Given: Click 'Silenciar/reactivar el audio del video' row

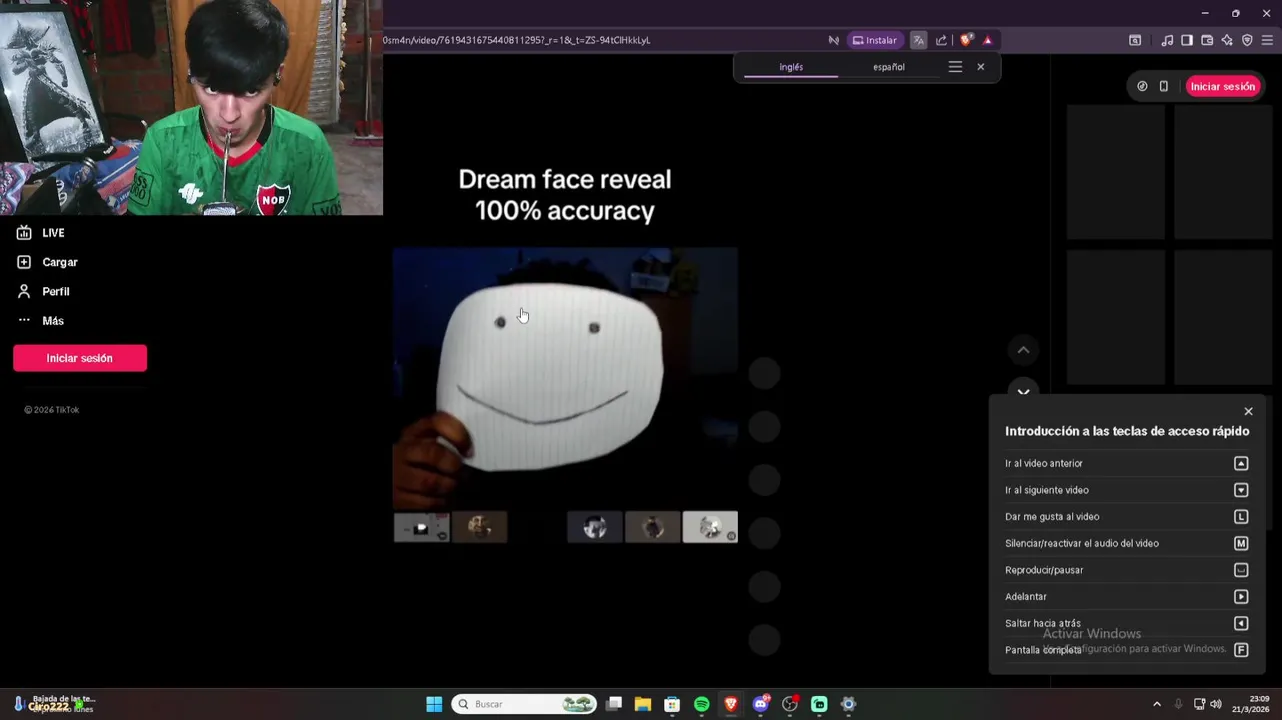Looking at the screenshot, I should click(1127, 543).
